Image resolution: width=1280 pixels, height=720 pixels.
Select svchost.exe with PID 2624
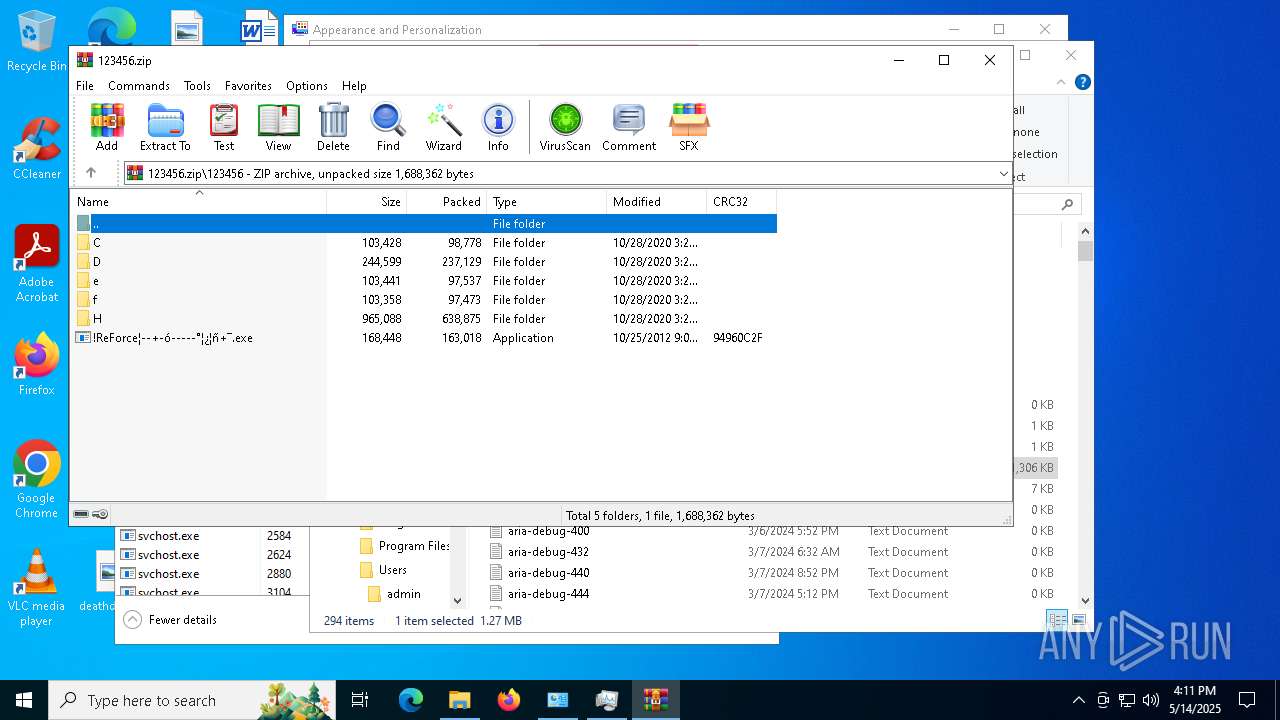[207, 555]
